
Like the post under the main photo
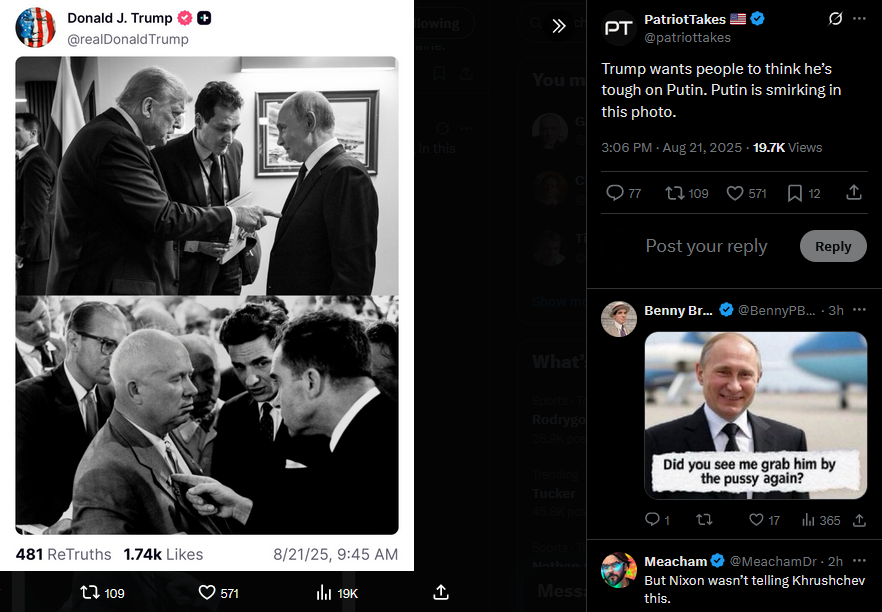(207, 593)
